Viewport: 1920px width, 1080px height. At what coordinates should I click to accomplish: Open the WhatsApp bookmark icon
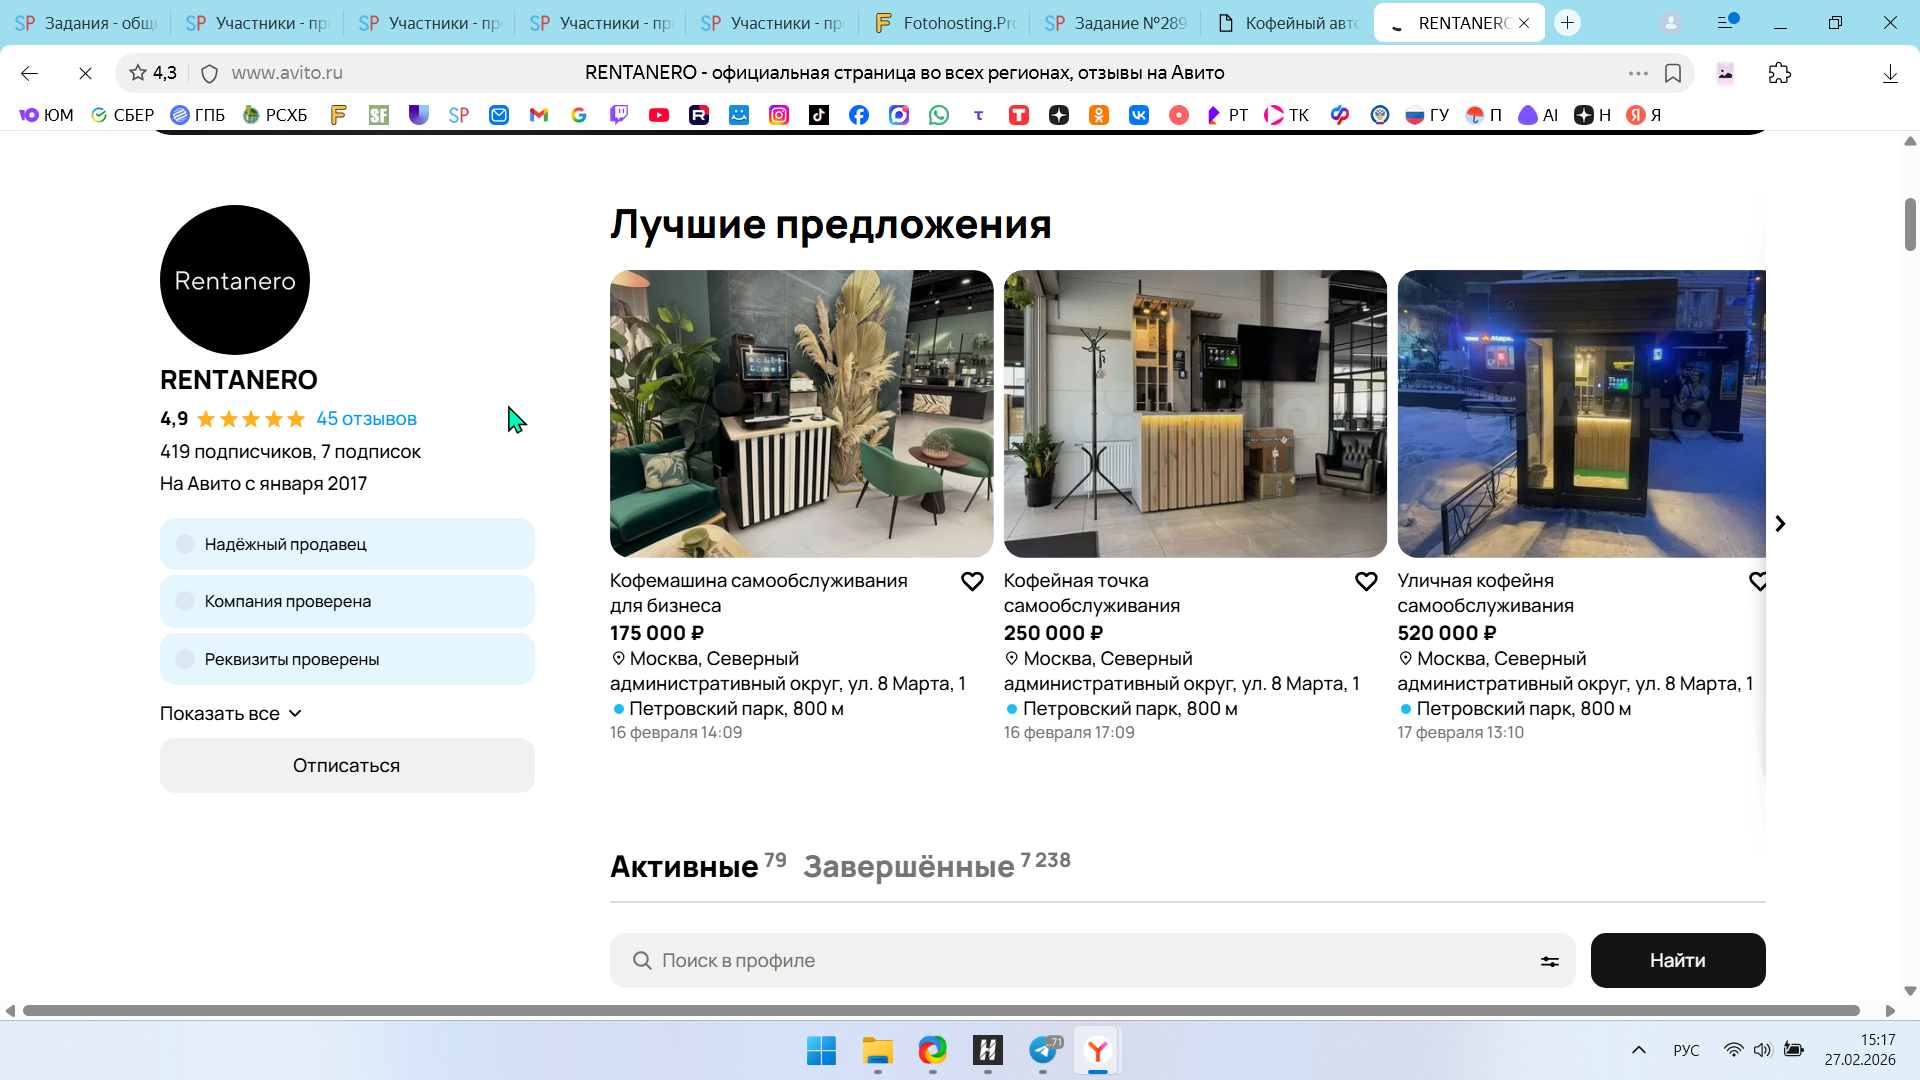point(939,115)
